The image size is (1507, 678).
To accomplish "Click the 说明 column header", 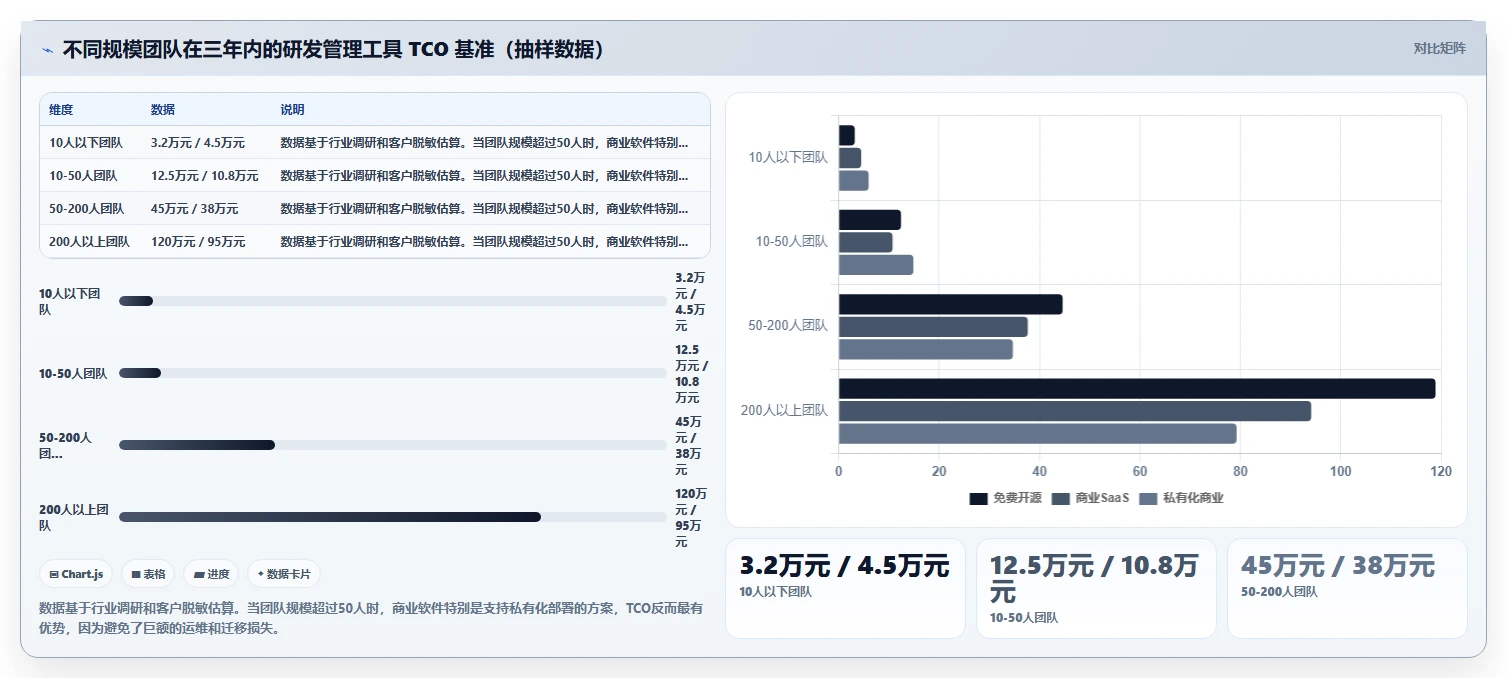I will click(x=292, y=110).
